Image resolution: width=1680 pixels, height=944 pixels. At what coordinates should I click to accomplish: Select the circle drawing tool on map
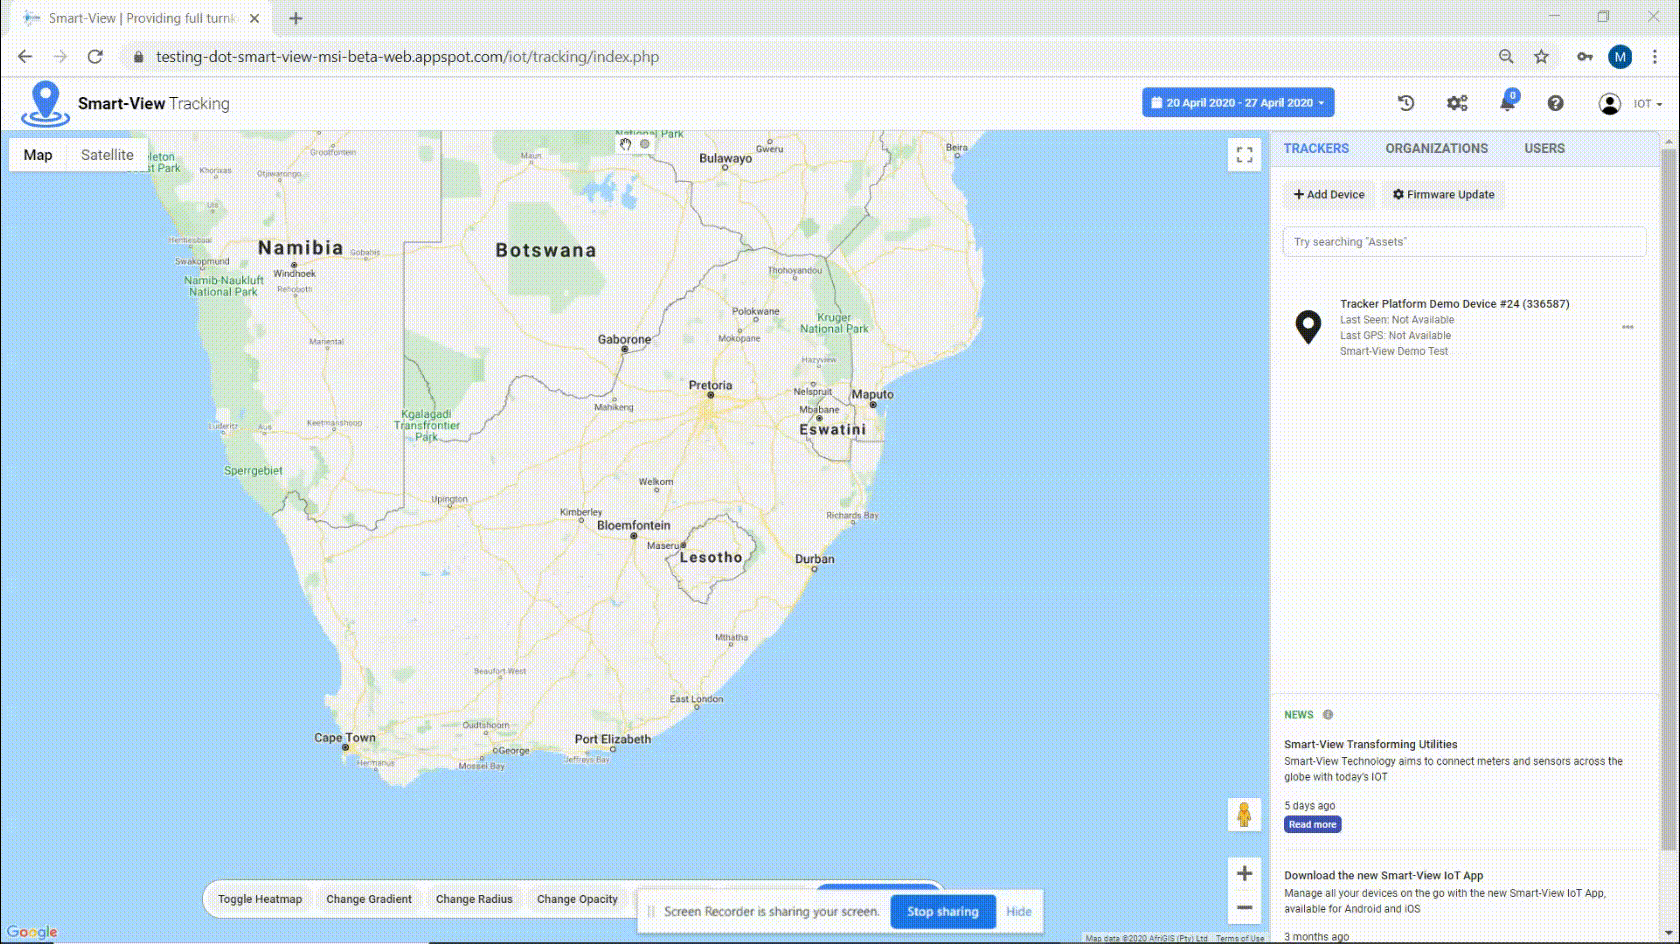point(645,144)
